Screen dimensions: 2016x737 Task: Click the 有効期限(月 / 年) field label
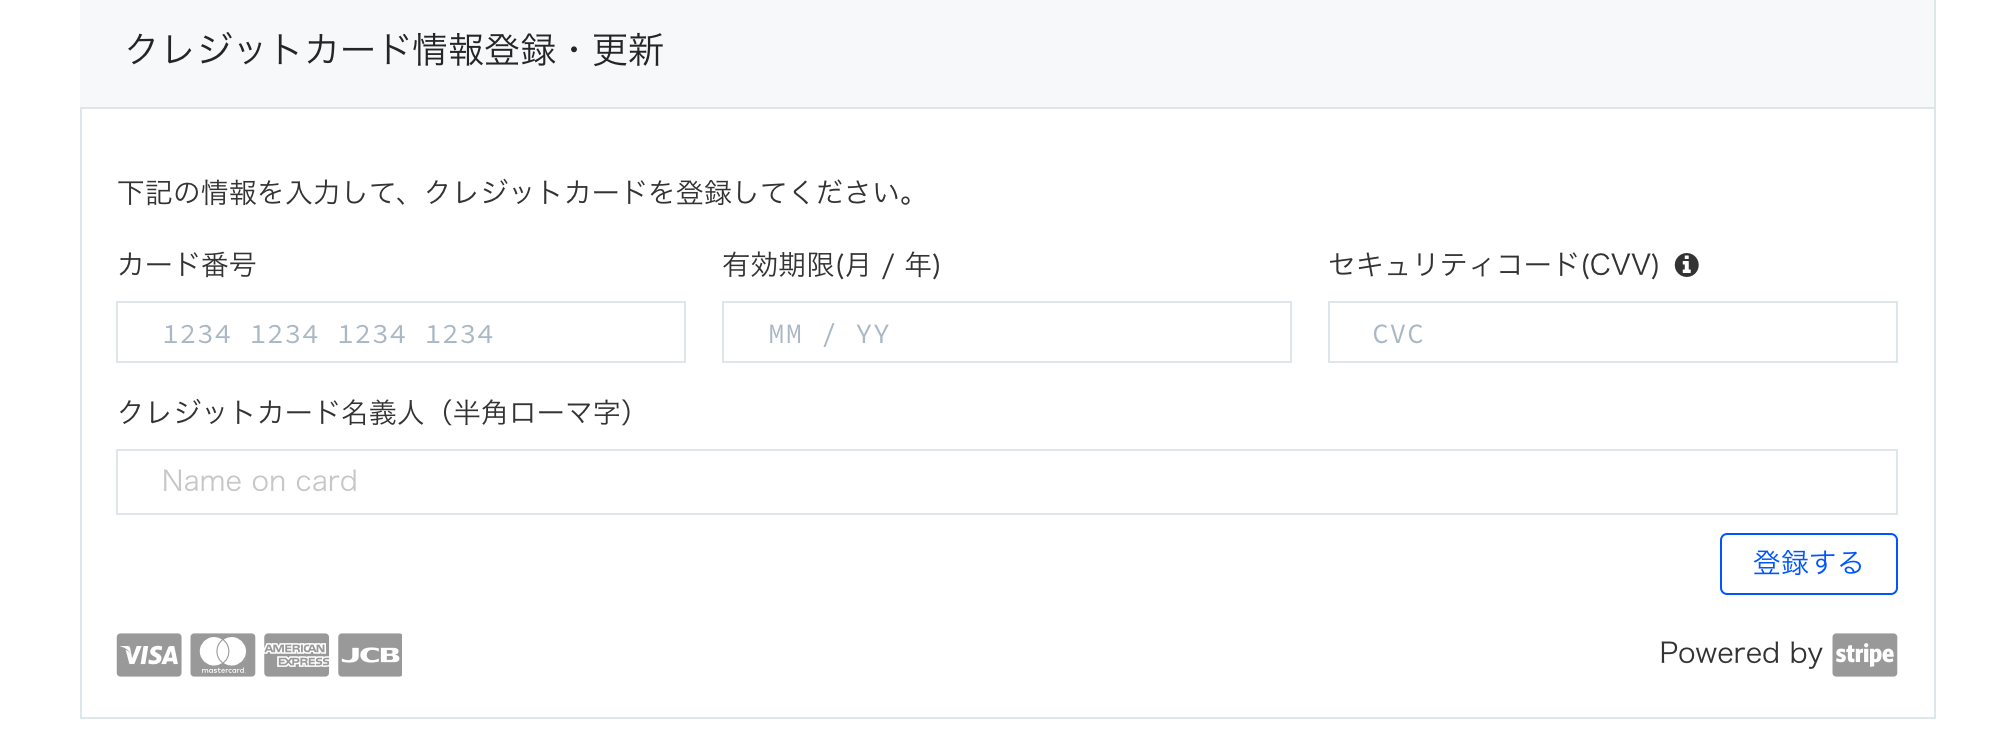[x=831, y=265]
